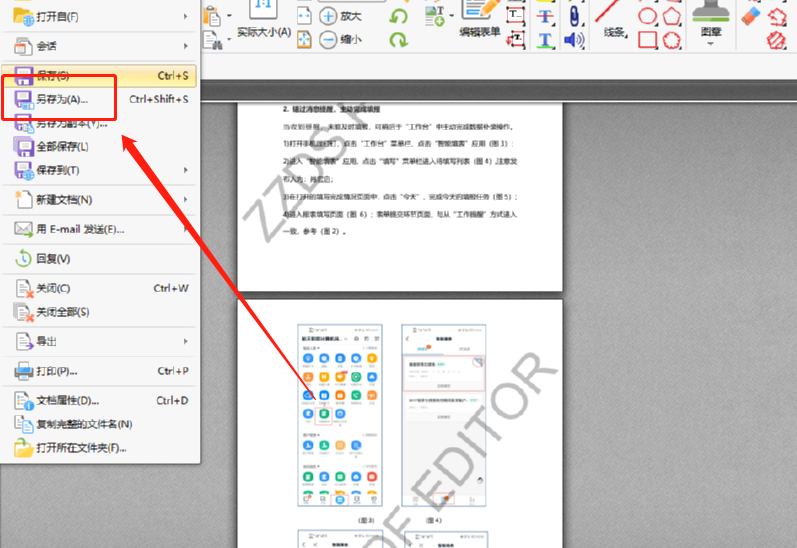Select the rectangle shape tool

pos(647,40)
